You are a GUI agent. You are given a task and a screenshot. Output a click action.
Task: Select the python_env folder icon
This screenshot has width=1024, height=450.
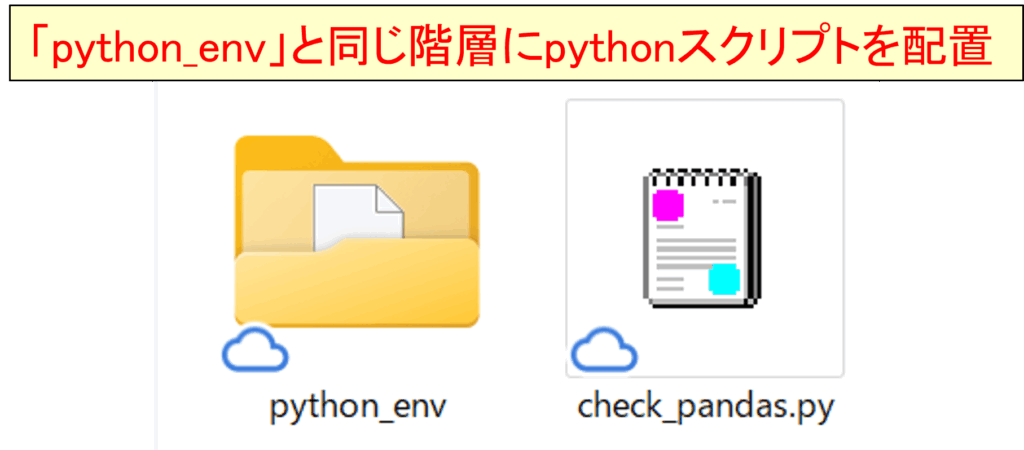tap(357, 231)
